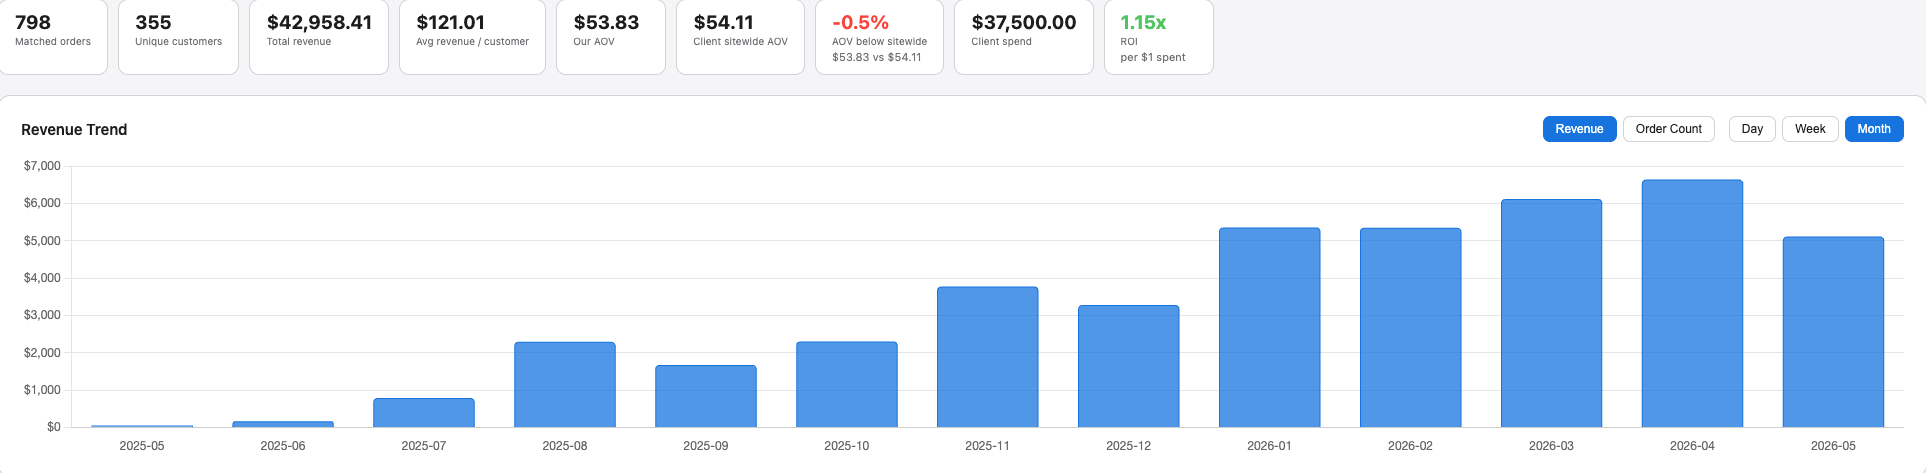Viewport: 1926px width, 473px height.
Task: Select the 2025-09 revenue bar
Action: click(x=706, y=396)
